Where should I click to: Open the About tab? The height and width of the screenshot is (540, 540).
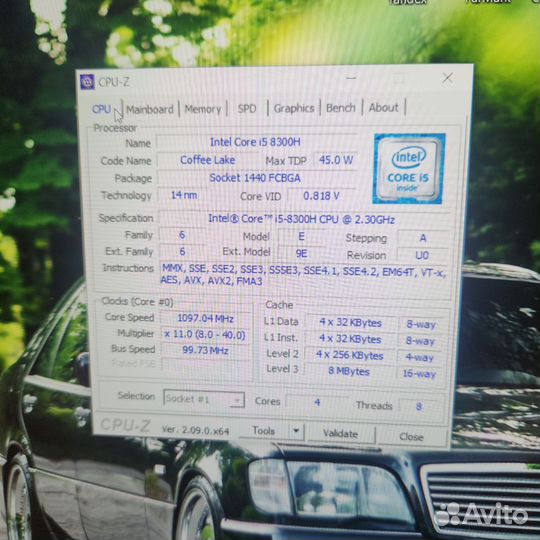pos(384,107)
